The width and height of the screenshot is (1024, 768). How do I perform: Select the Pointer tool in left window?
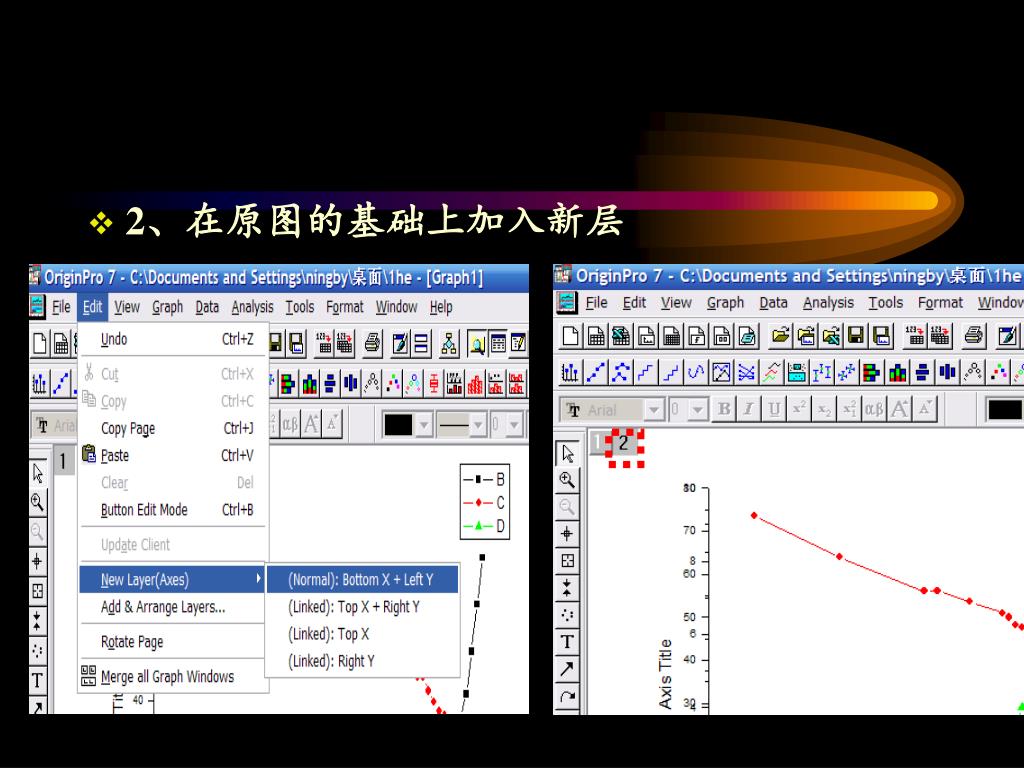(x=38, y=474)
